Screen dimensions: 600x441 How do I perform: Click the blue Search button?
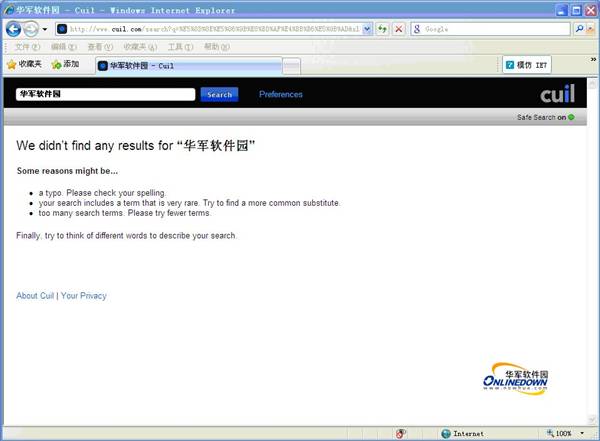click(220, 95)
